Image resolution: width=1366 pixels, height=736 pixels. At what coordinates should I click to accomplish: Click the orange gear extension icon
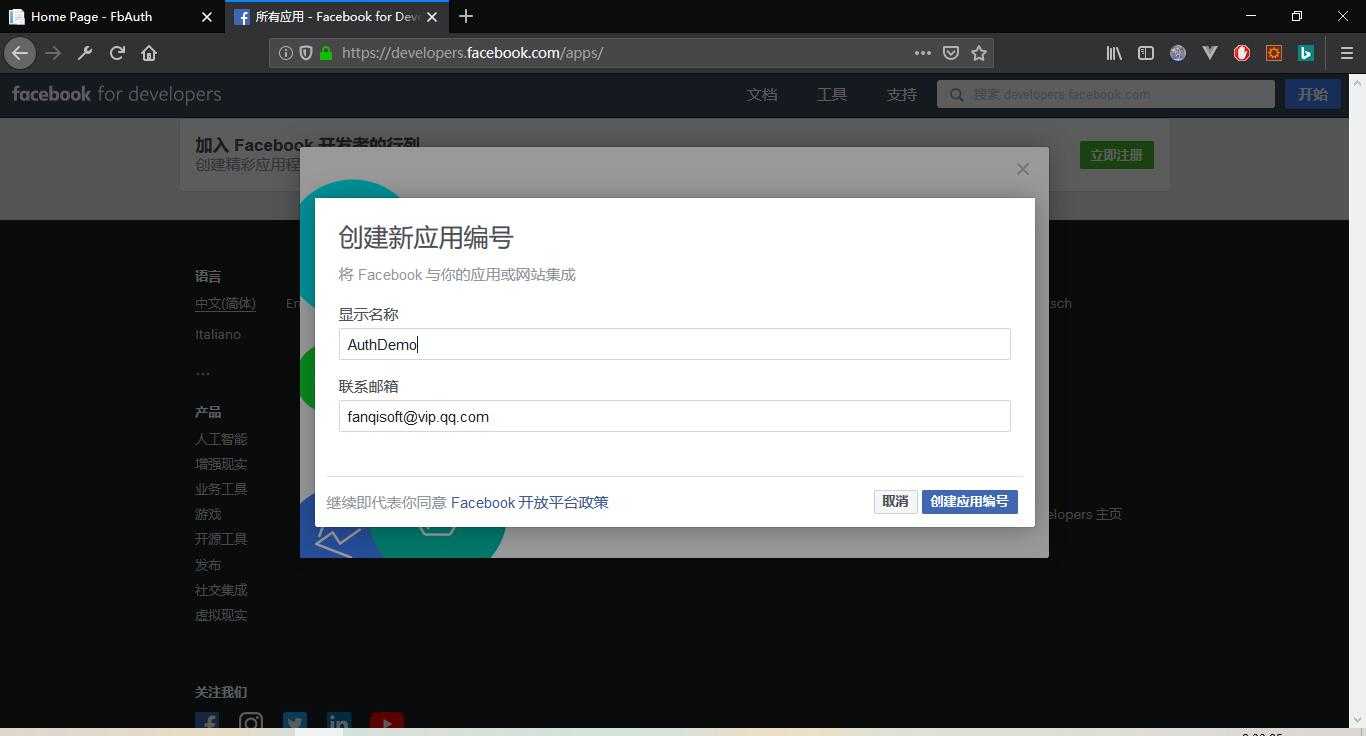click(x=1274, y=53)
